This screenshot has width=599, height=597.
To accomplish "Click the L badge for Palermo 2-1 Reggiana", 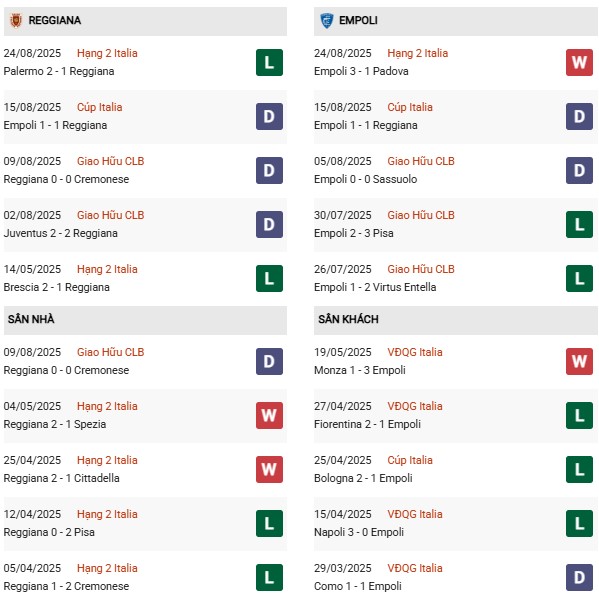I will coord(269,62).
